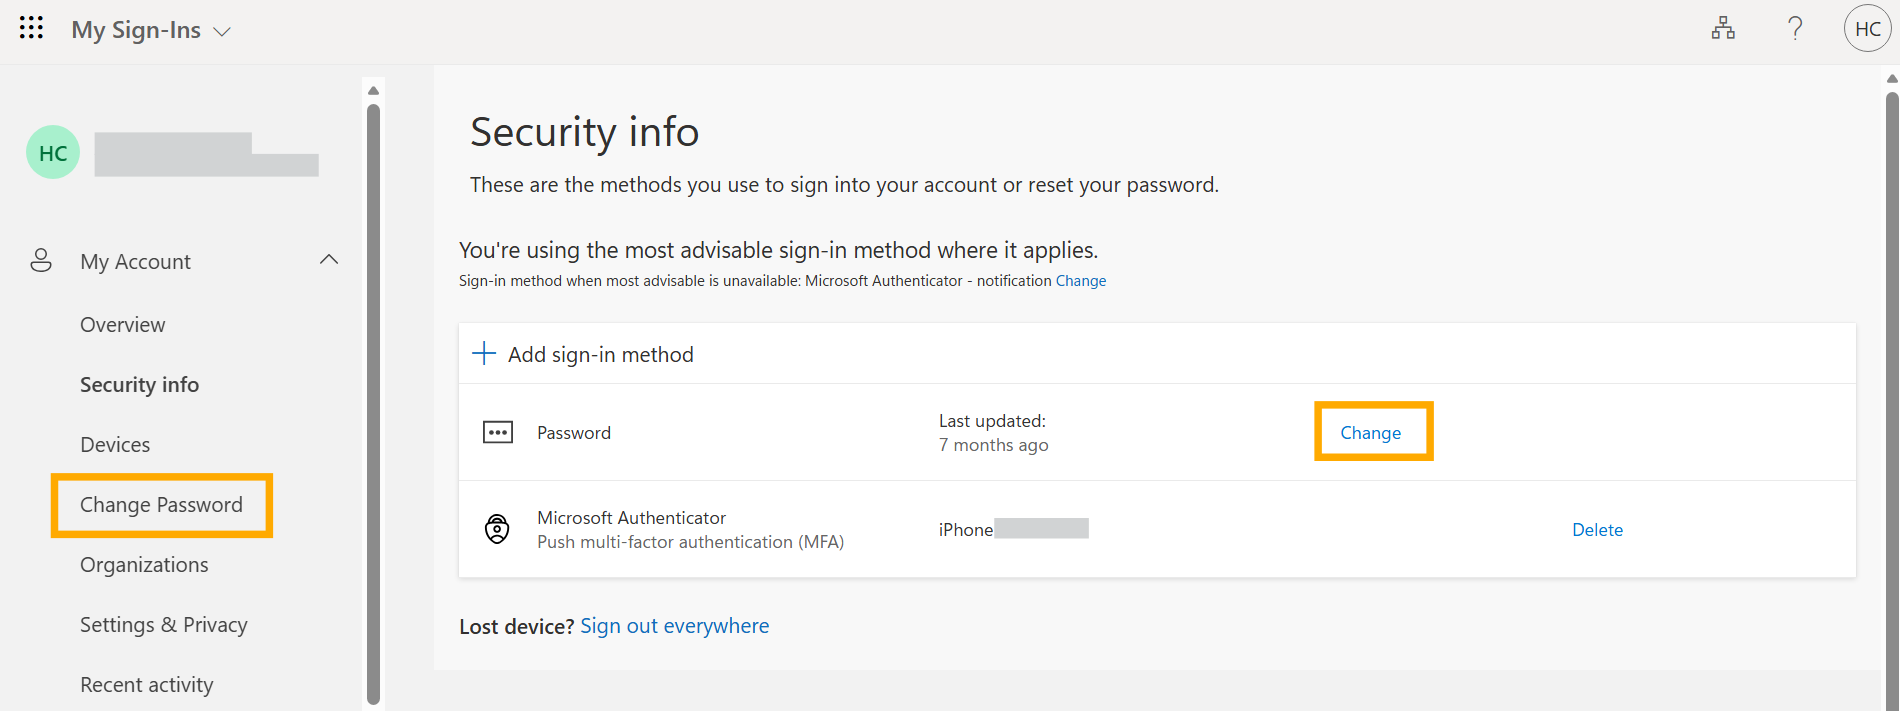Click the Microsoft Authenticator icon
Screen dimensions: 1900x711
(x=497, y=528)
